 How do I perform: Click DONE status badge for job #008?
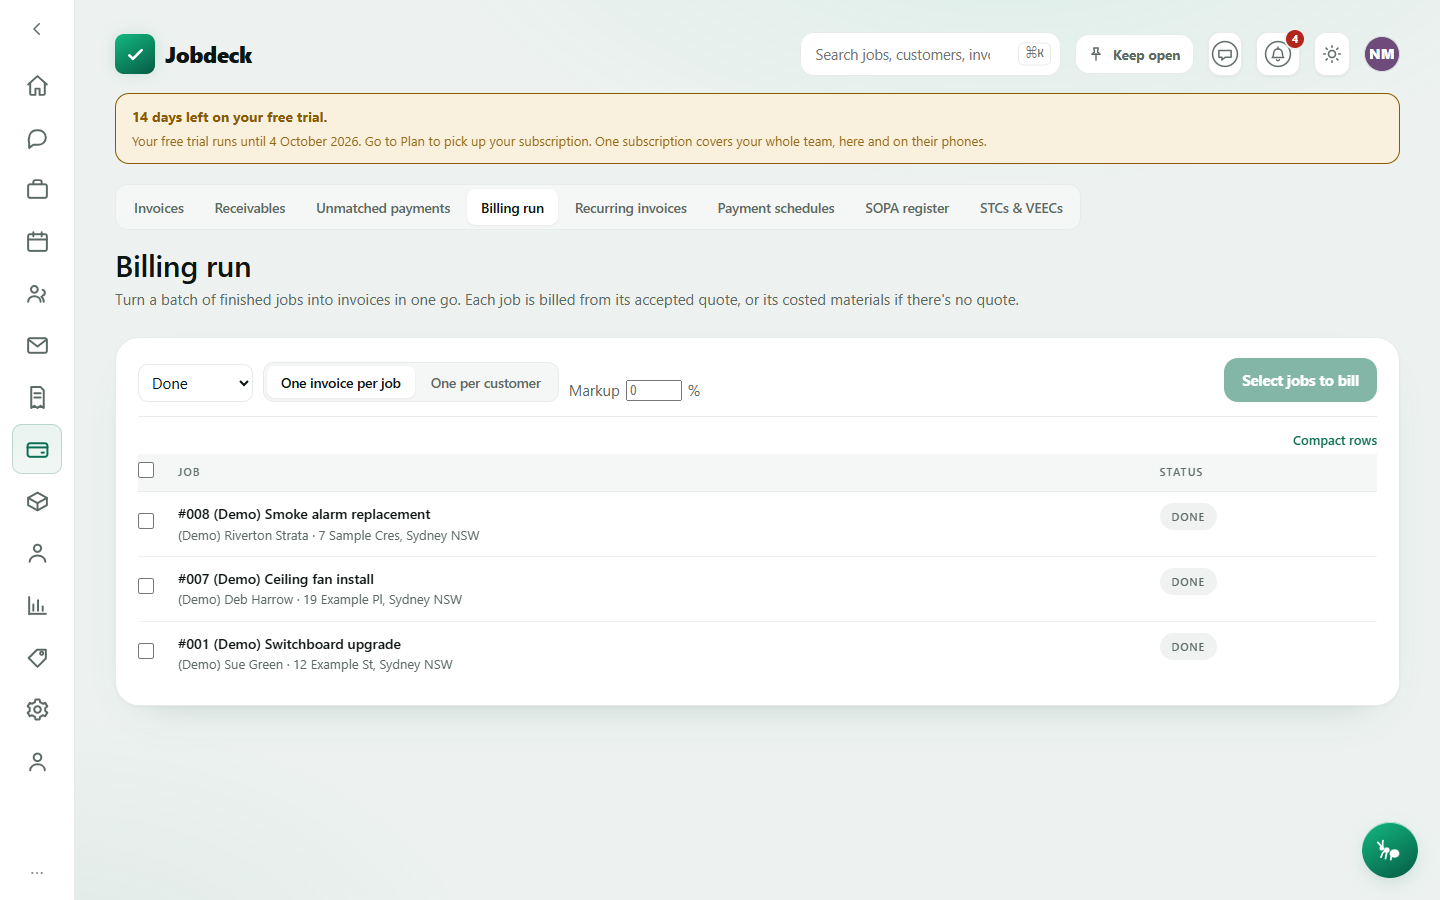(1188, 517)
